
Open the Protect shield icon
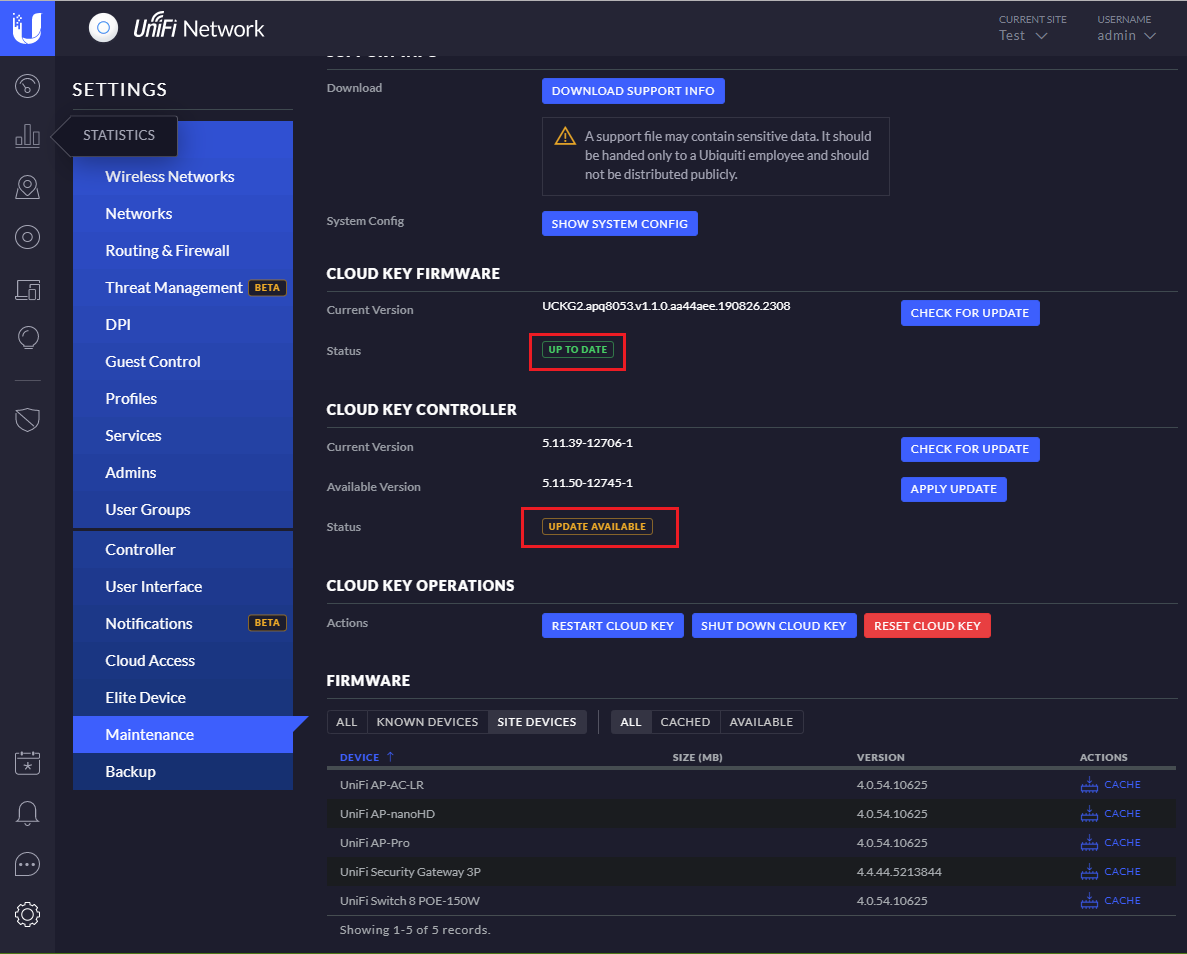[27, 419]
